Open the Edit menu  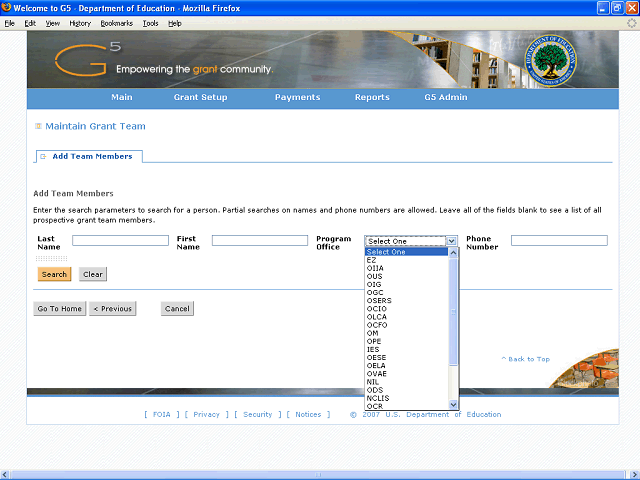[x=30, y=24]
